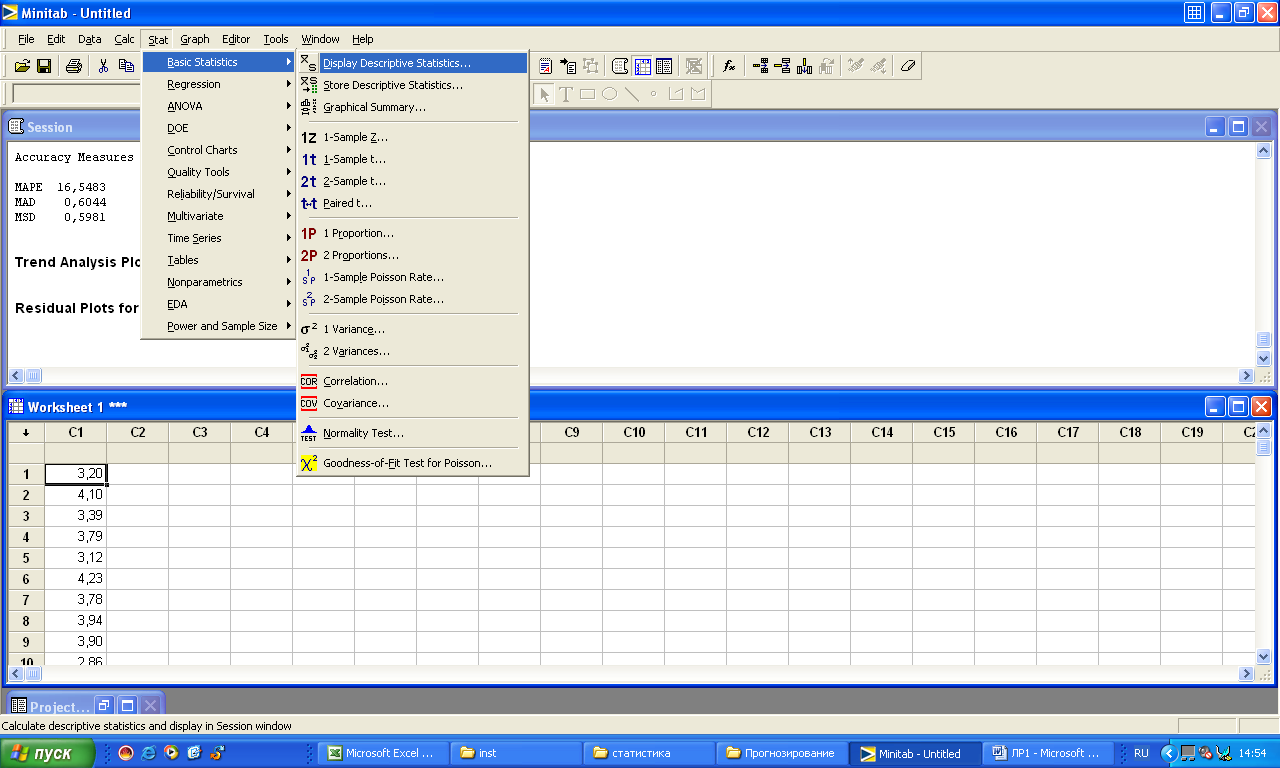Expand the Time Series submenu
The width and height of the screenshot is (1280, 768).
point(219,238)
